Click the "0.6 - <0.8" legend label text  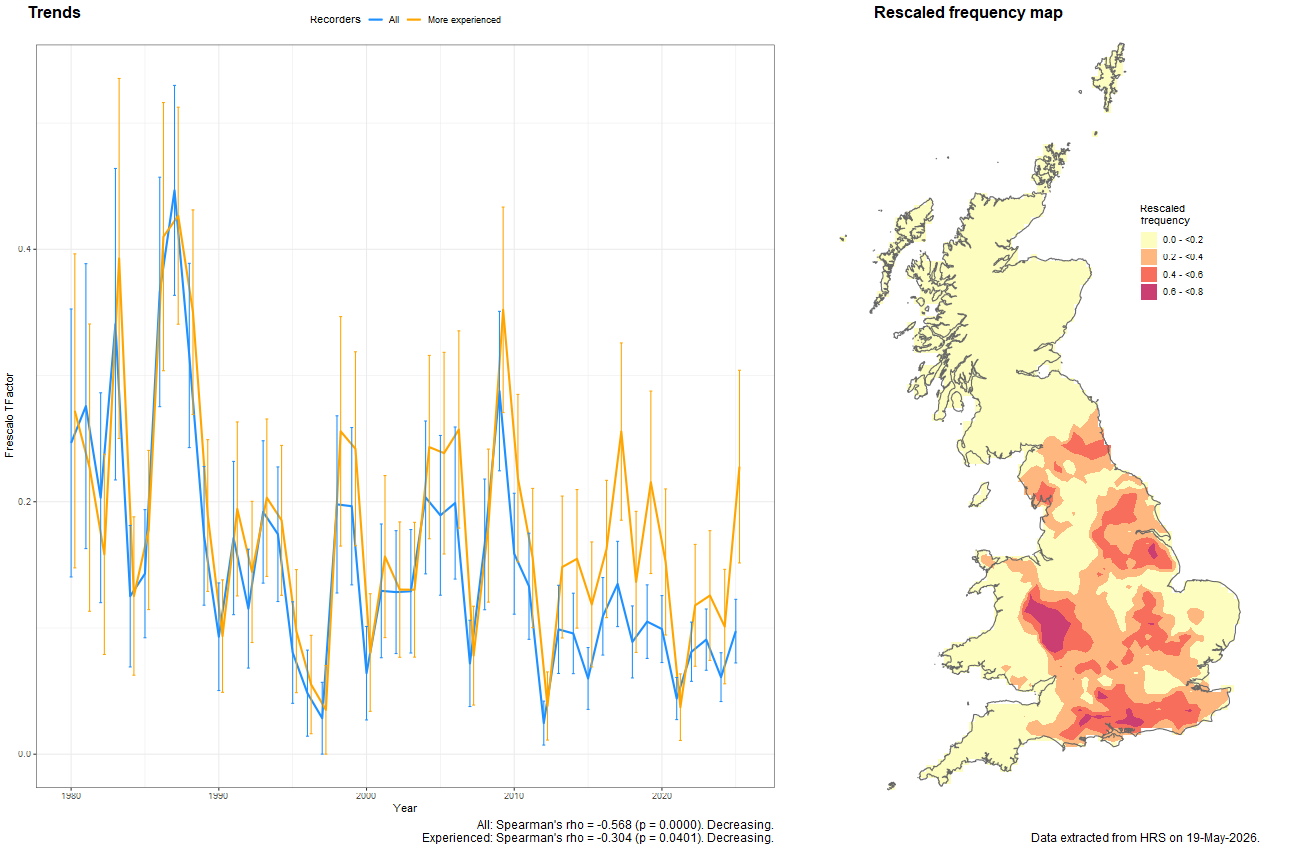coord(1183,292)
